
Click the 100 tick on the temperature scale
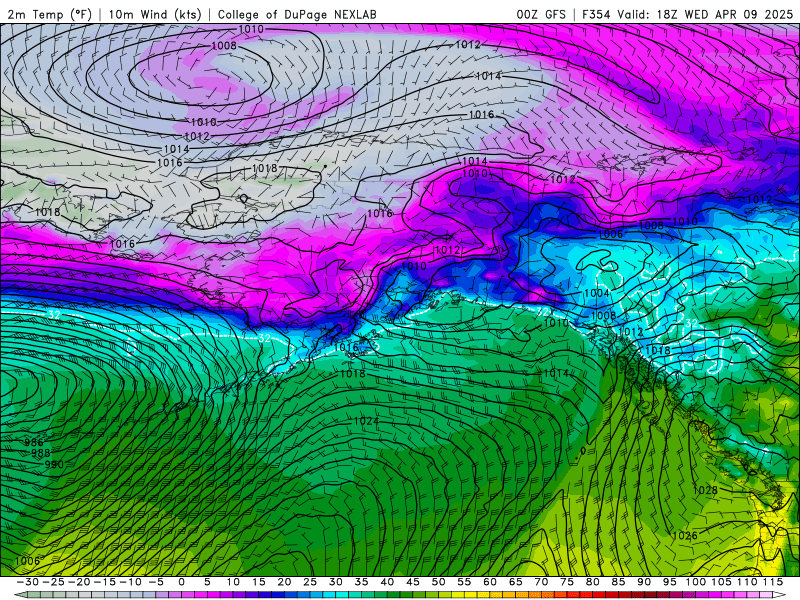(x=695, y=582)
